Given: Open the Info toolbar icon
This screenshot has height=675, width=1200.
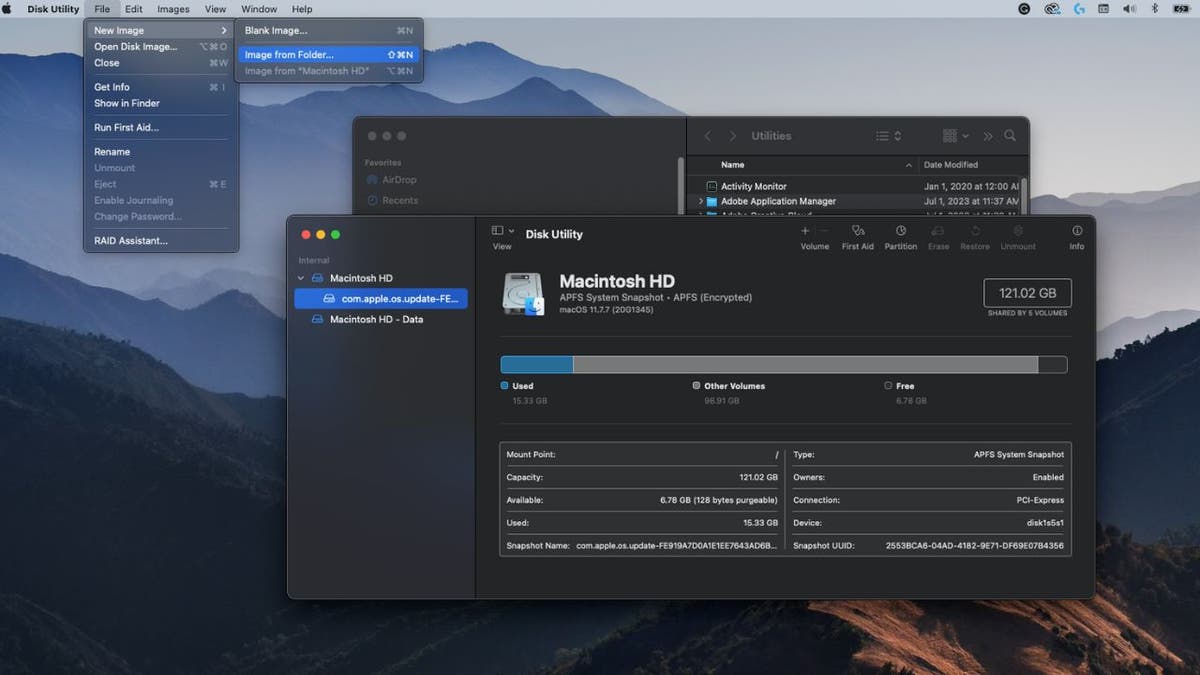Looking at the screenshot, I should (x=1077, y=231).
